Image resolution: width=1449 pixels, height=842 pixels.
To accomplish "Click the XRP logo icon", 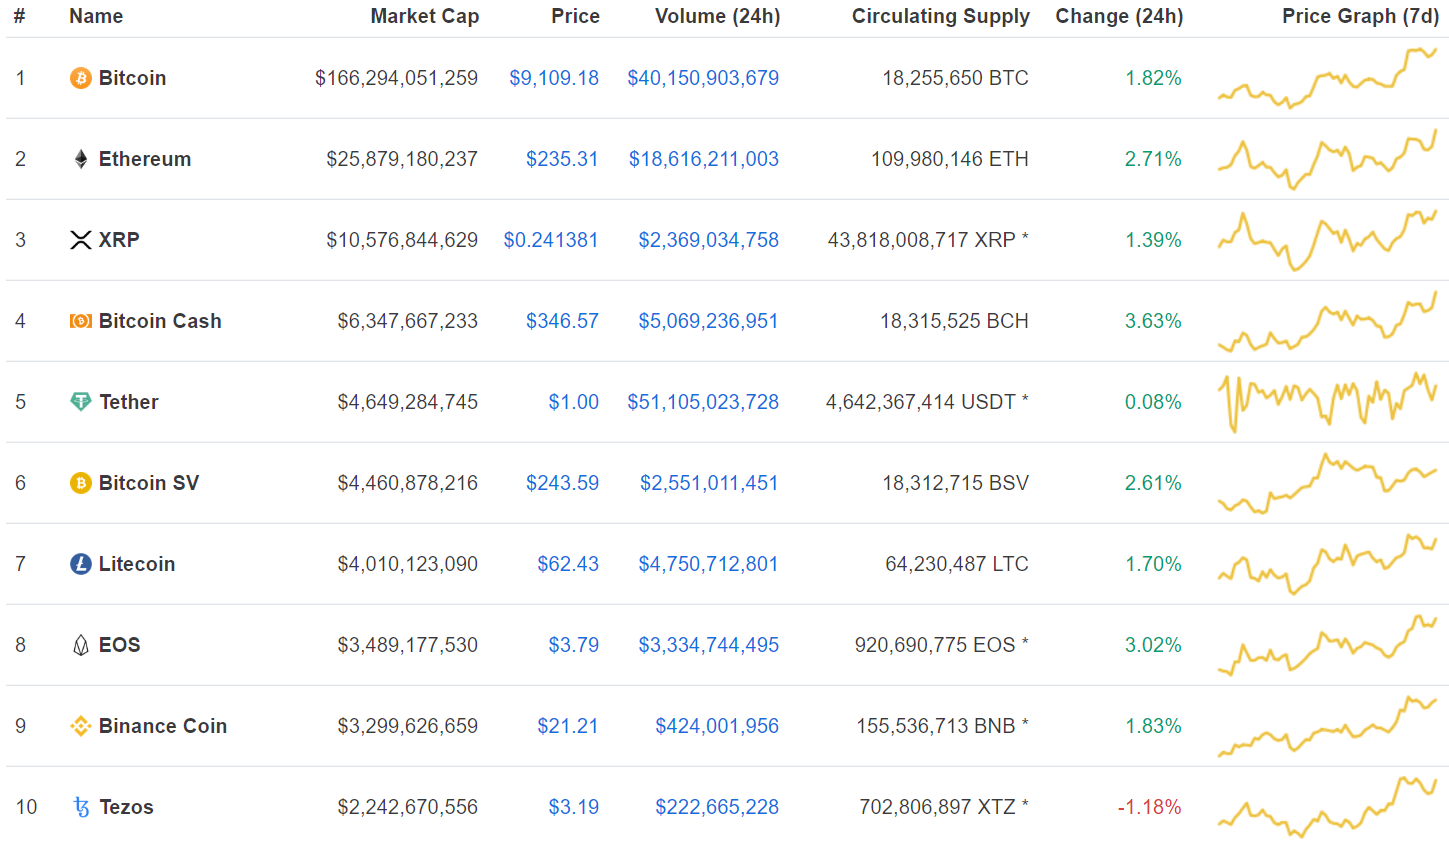I will pyautogui.click(x=80, y=240).
